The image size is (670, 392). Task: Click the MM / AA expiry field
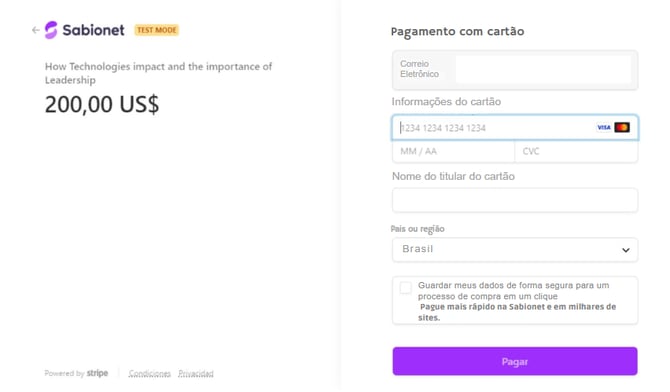[453, 151]
